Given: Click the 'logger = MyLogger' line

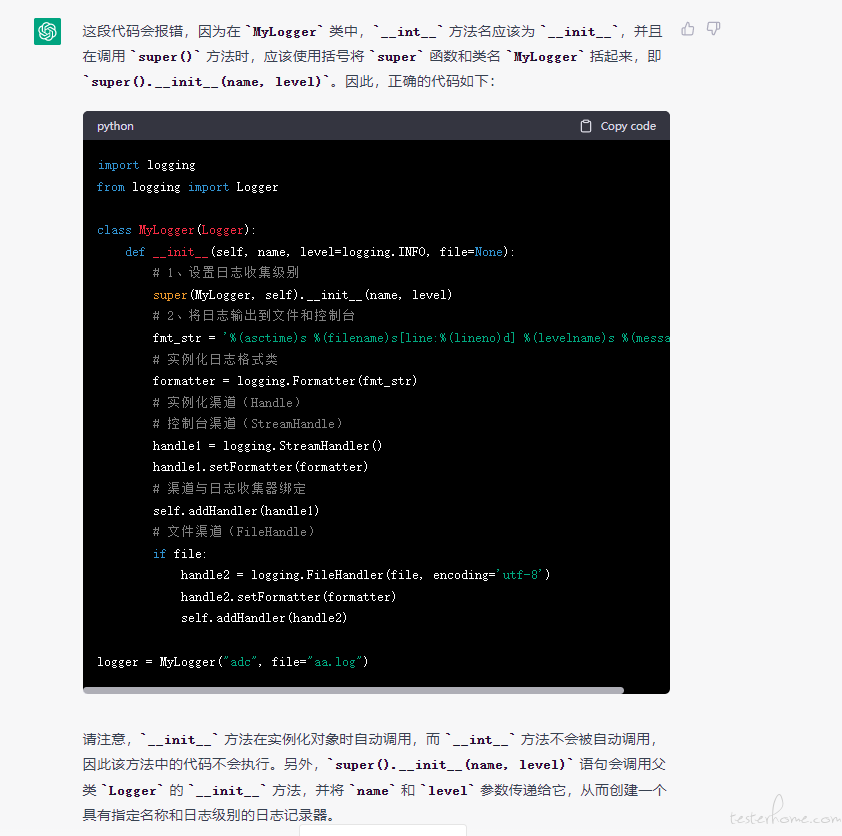Looking at the screenshot, I should coord(233,662).
